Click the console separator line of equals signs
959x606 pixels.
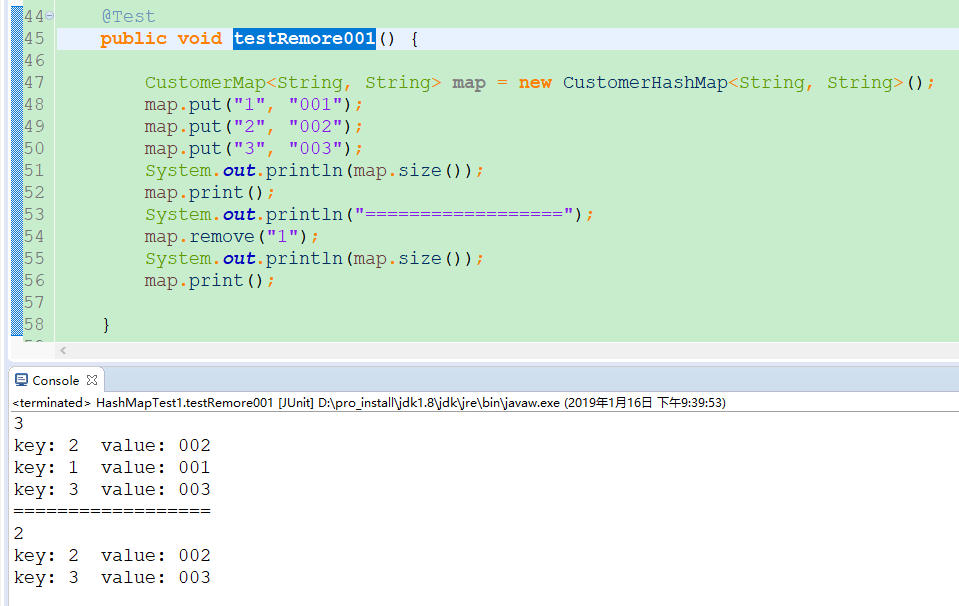pos(112,511)
